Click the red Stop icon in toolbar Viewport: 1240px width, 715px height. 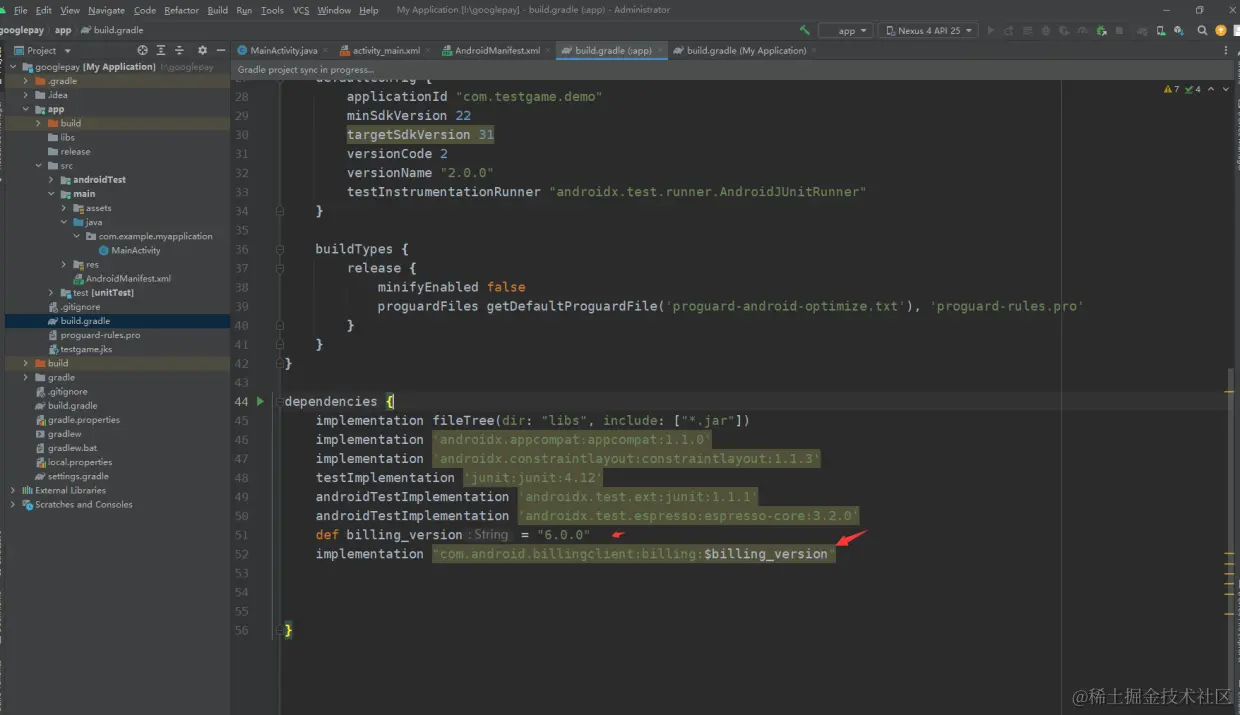point(1118,30)
